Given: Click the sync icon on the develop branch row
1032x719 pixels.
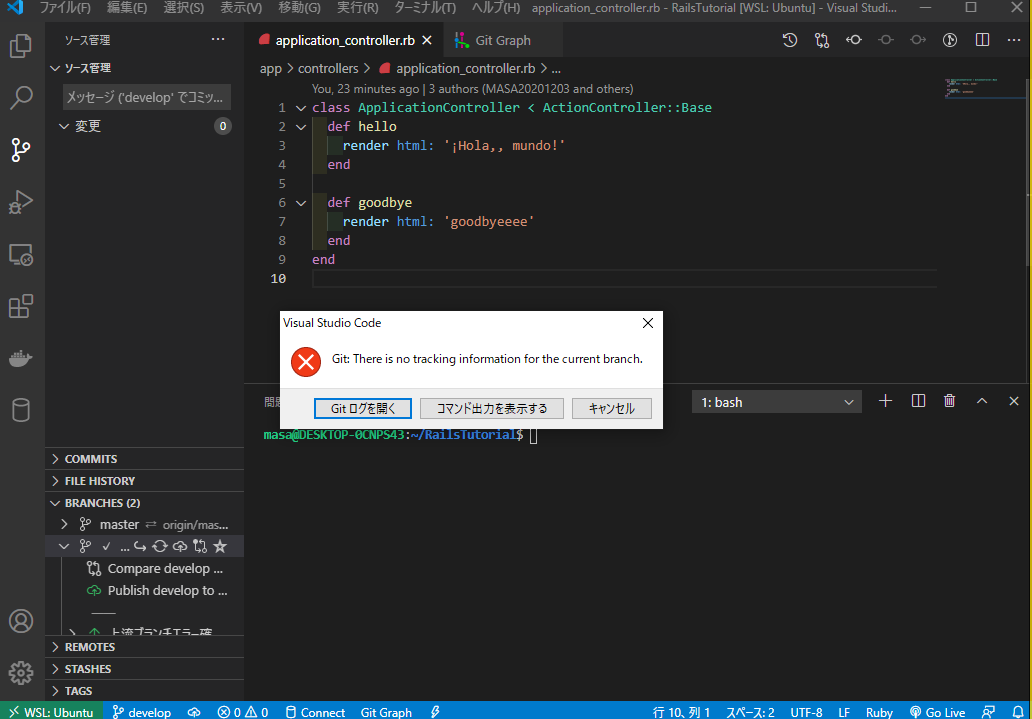Looking at the screenshot, I should pyautogui.click(x=159, y=546).
